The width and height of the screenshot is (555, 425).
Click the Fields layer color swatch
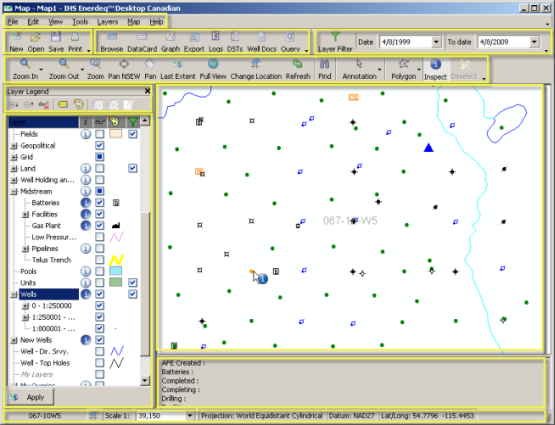point(116,134)
